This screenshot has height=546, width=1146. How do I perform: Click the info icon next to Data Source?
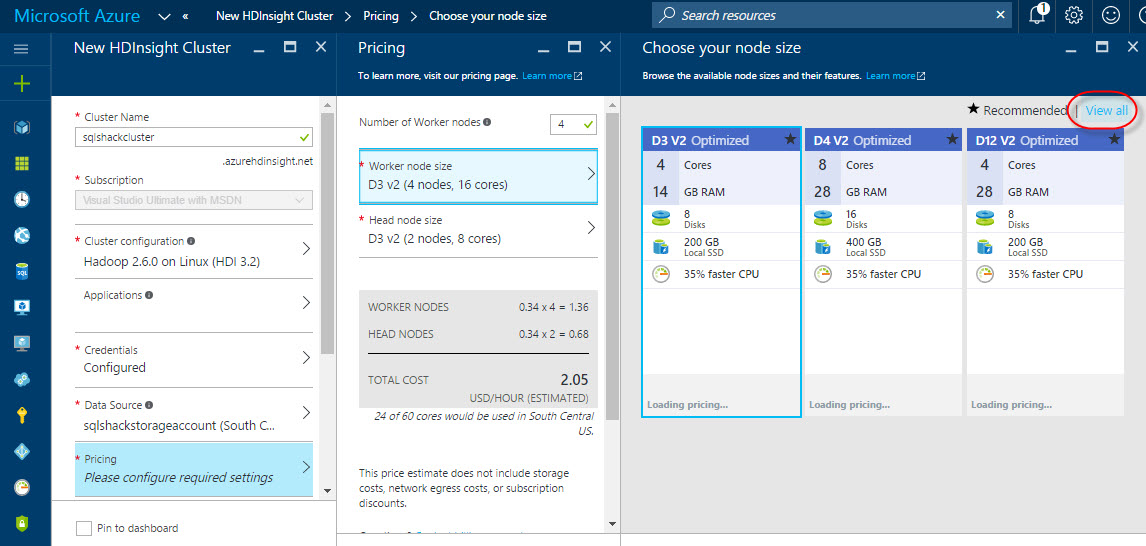pyautogui.click(x=149, y=404)
